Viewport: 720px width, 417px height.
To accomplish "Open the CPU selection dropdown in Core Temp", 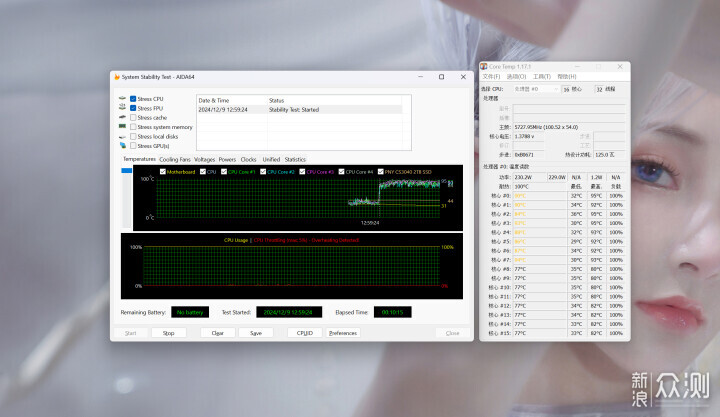I will (535, 89).
